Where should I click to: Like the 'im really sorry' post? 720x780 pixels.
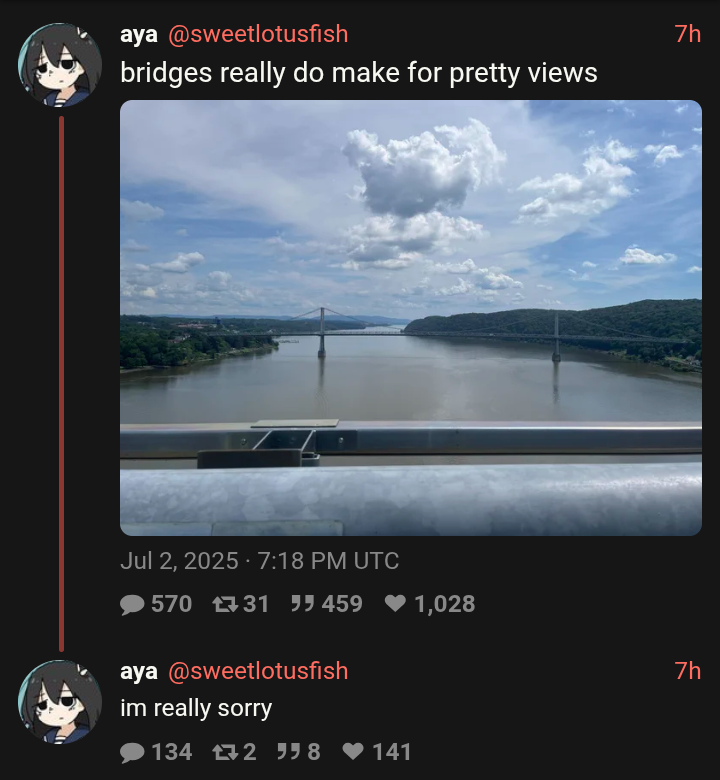(x=353, y=752)
